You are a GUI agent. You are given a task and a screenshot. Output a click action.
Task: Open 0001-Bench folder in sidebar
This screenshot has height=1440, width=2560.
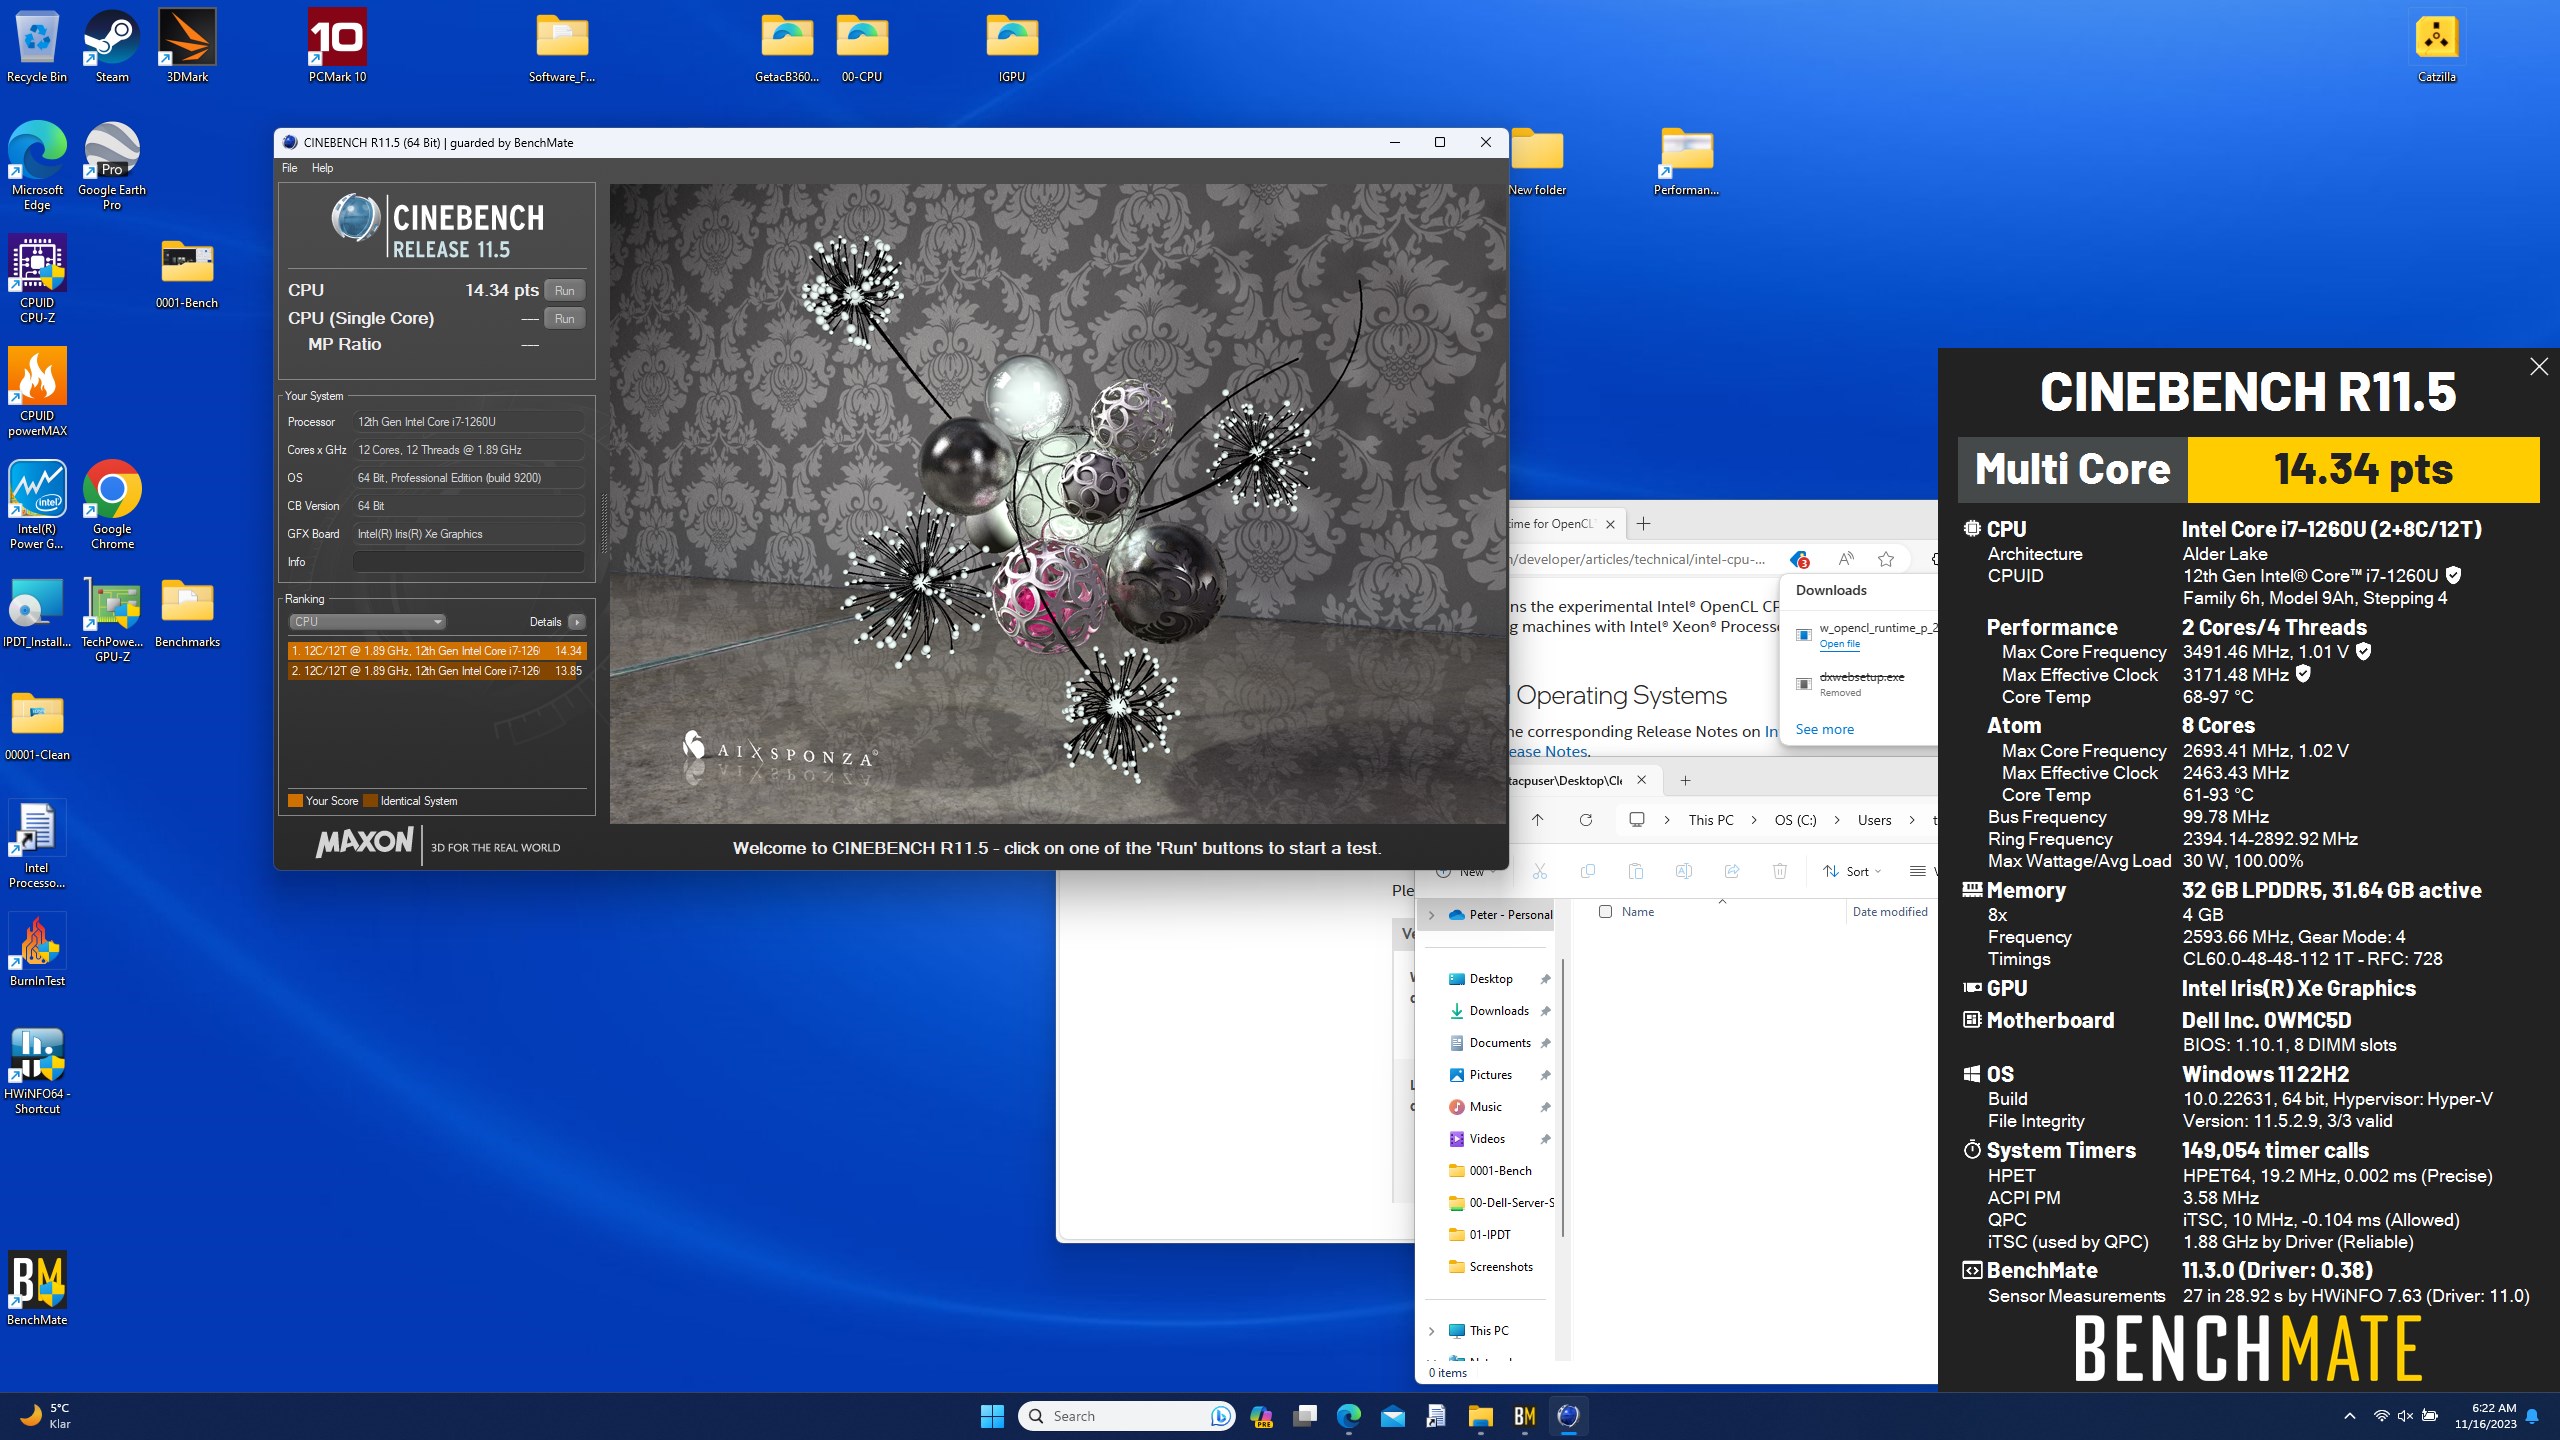click(1499, 1171)
